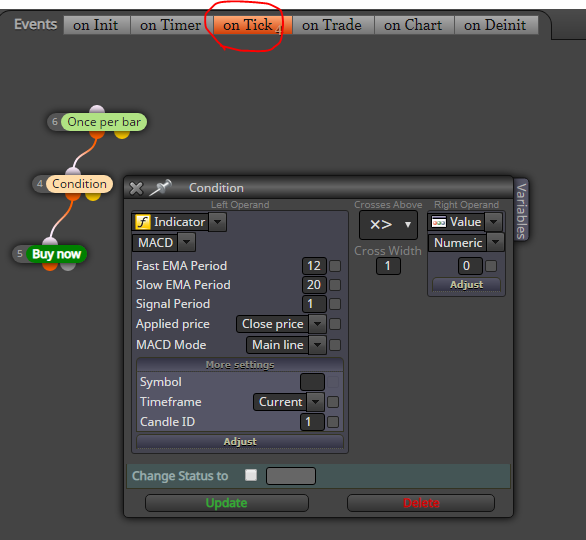Screen dimensions: 586x540
Task: Toggle the Fast EMA Period checkbox
Action: point(335,266)
